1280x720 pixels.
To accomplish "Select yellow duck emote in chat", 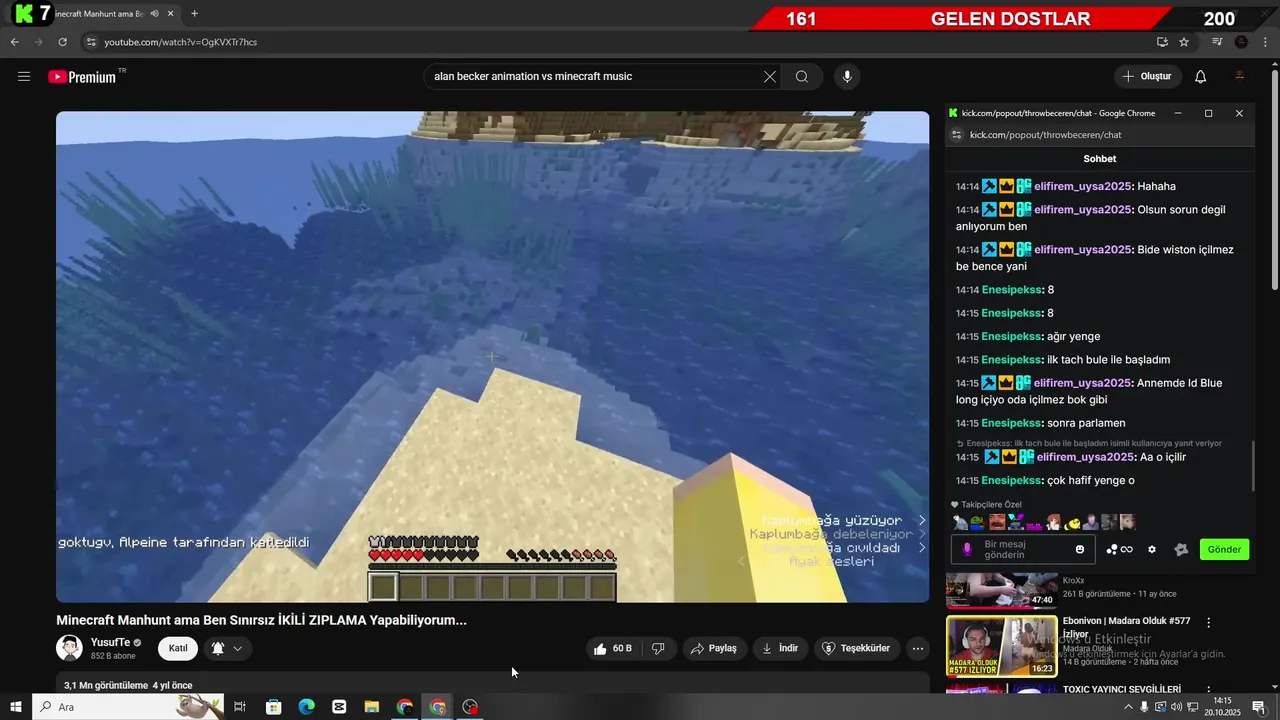I will [1073, 522].
